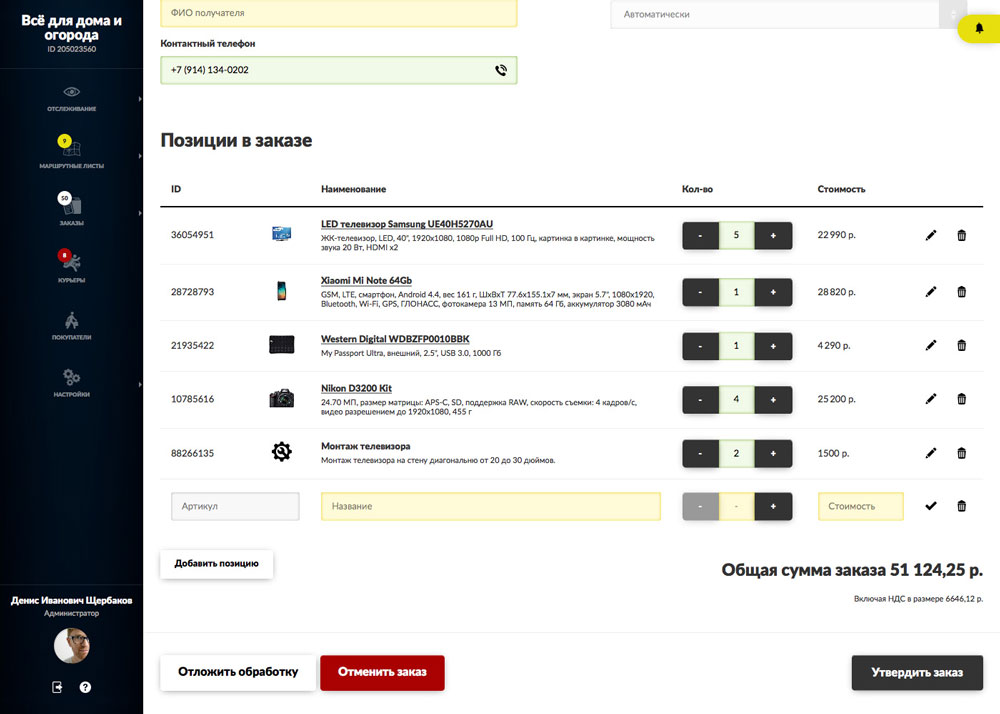Image resolution: width=1000 pixels, height=714 pixels.
Task: Open help question mark icon
Action: [85, 687]
